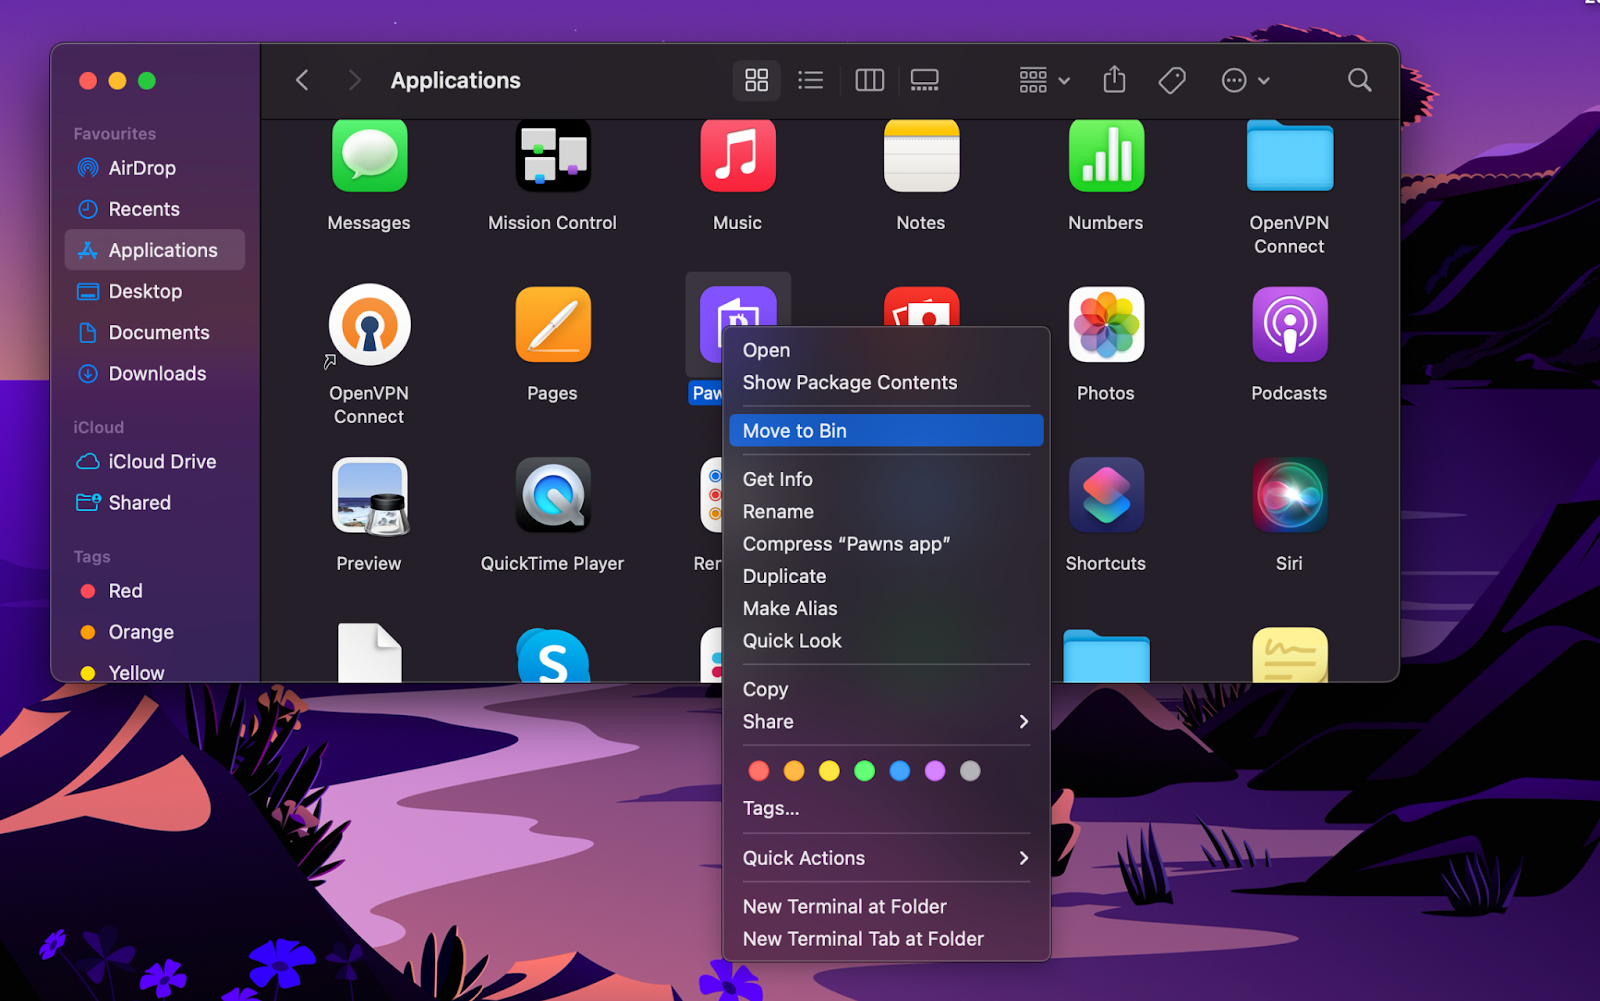Select the Siri app icon
Screen dimensions: 1600x1001
tap(1290, 496)
